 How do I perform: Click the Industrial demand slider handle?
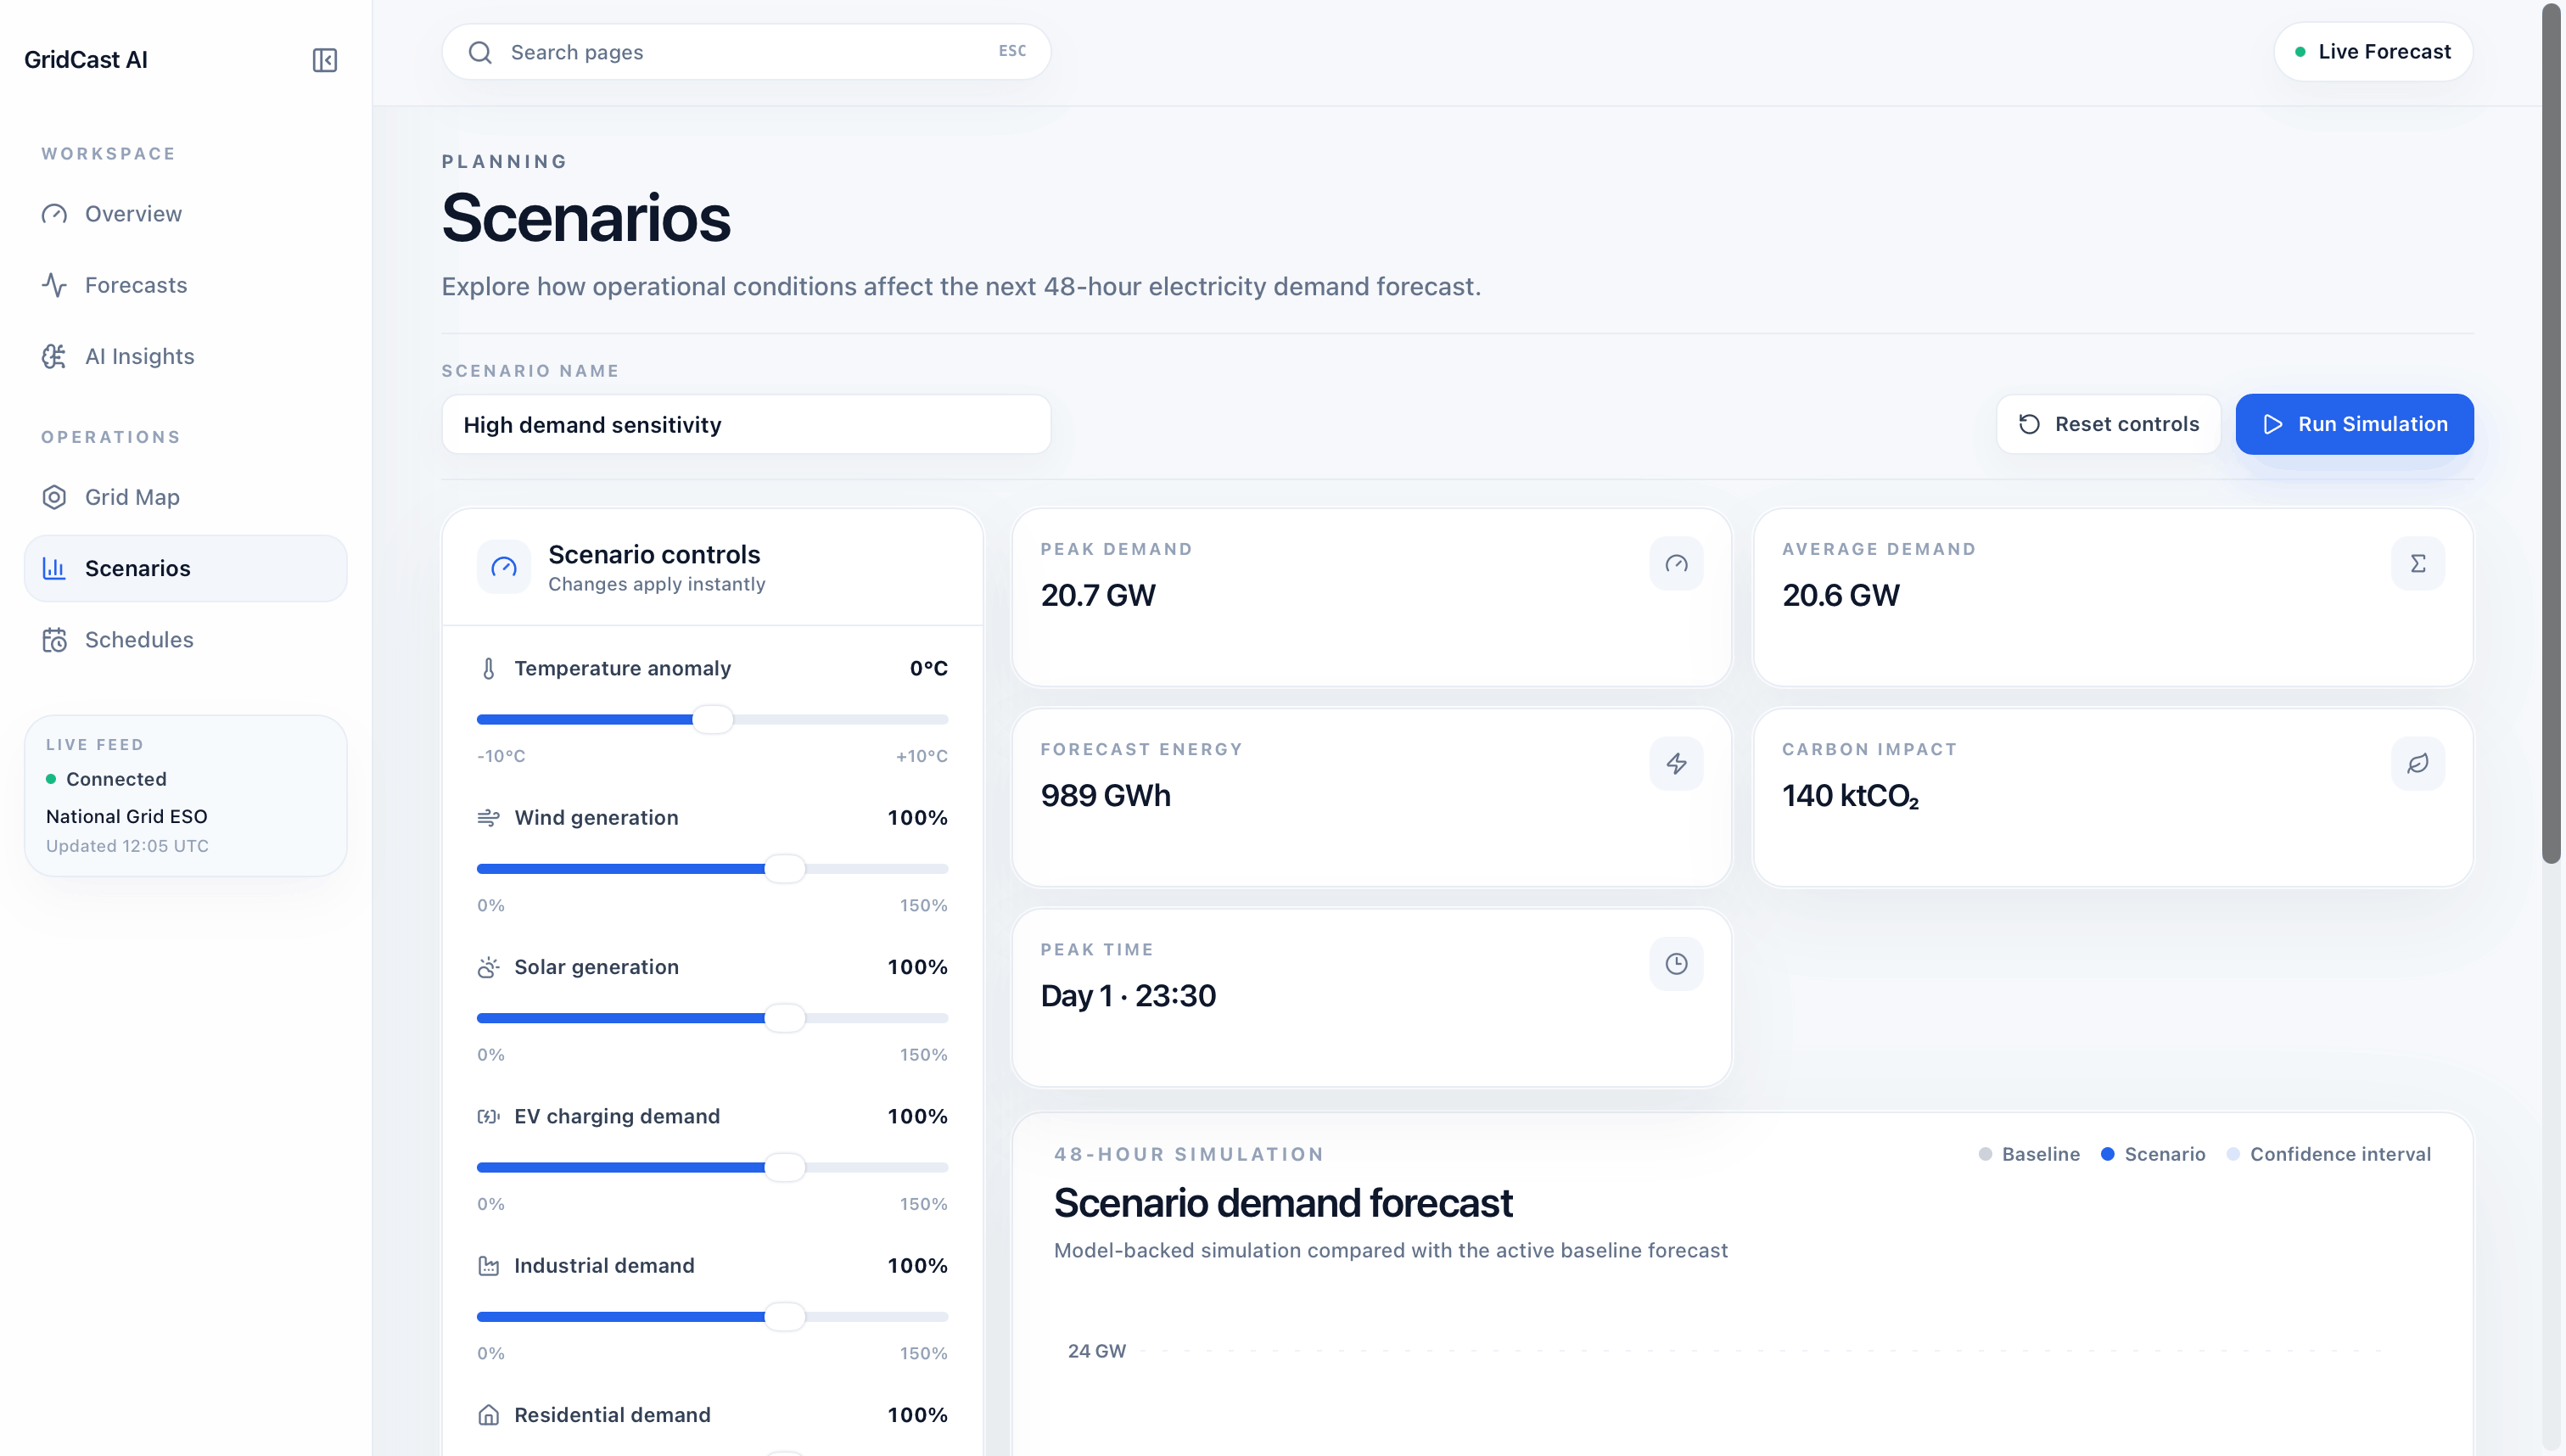[785, 1317]
